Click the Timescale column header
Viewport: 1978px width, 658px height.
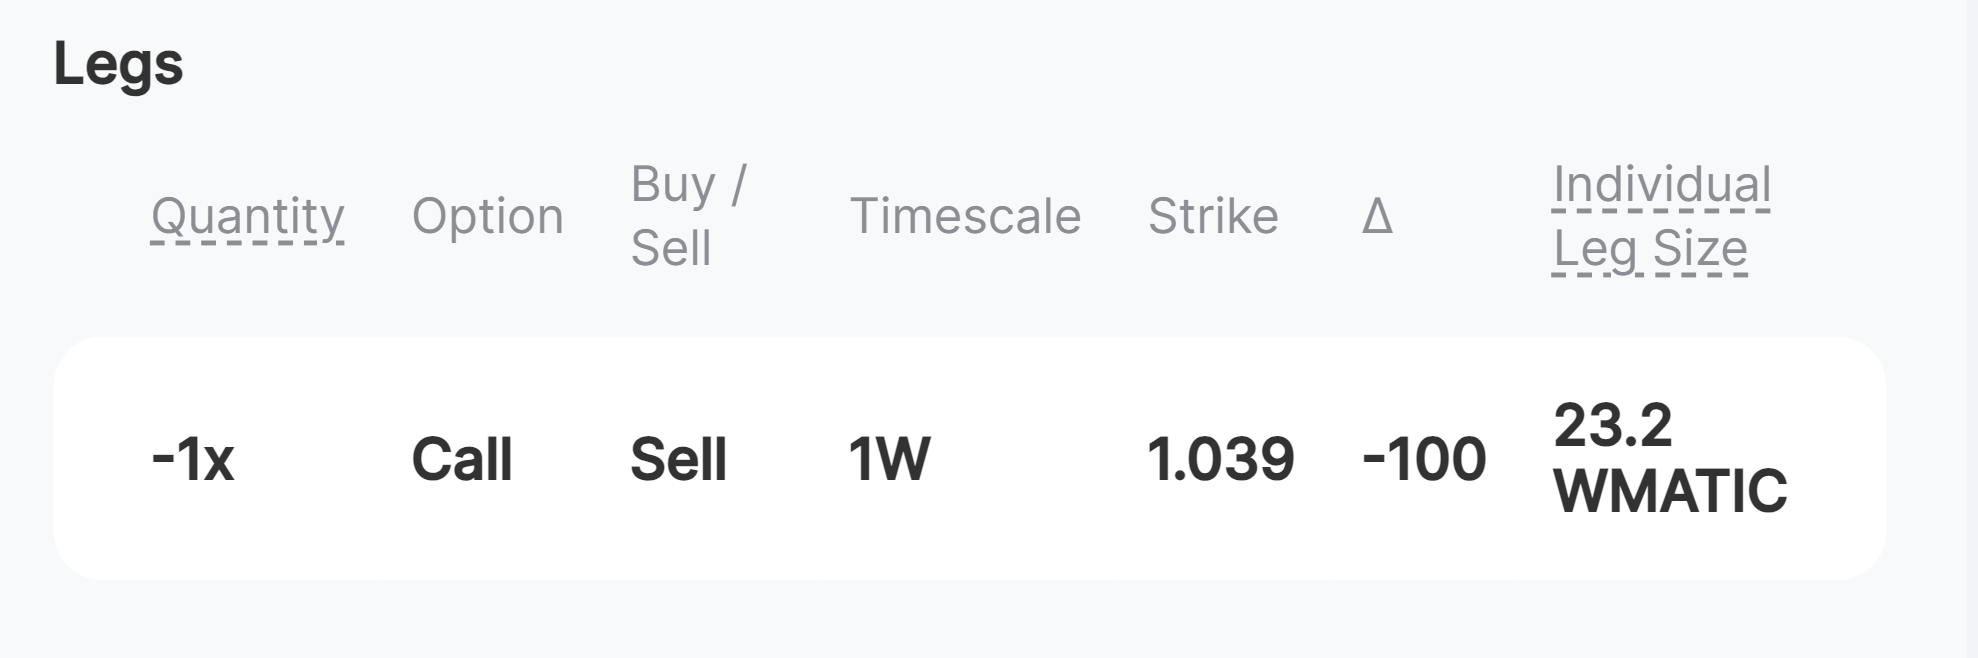(964, 216)
